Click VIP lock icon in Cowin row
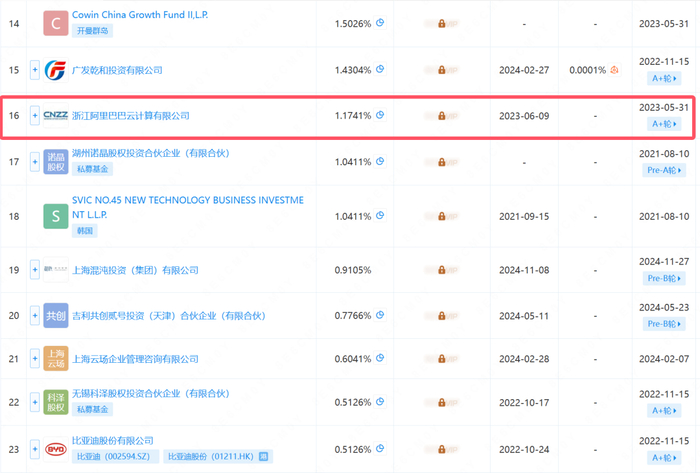 coord(442,23)
